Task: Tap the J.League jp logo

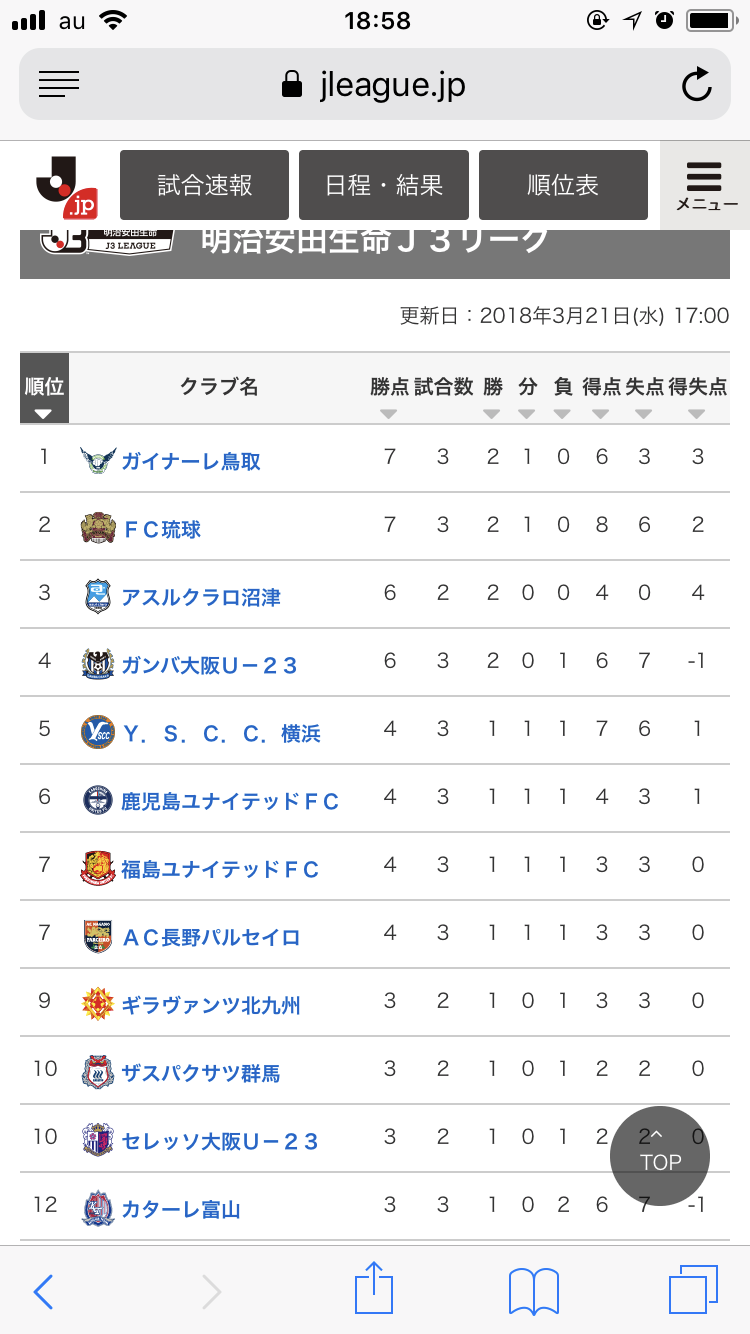Action: coord(66,186)
